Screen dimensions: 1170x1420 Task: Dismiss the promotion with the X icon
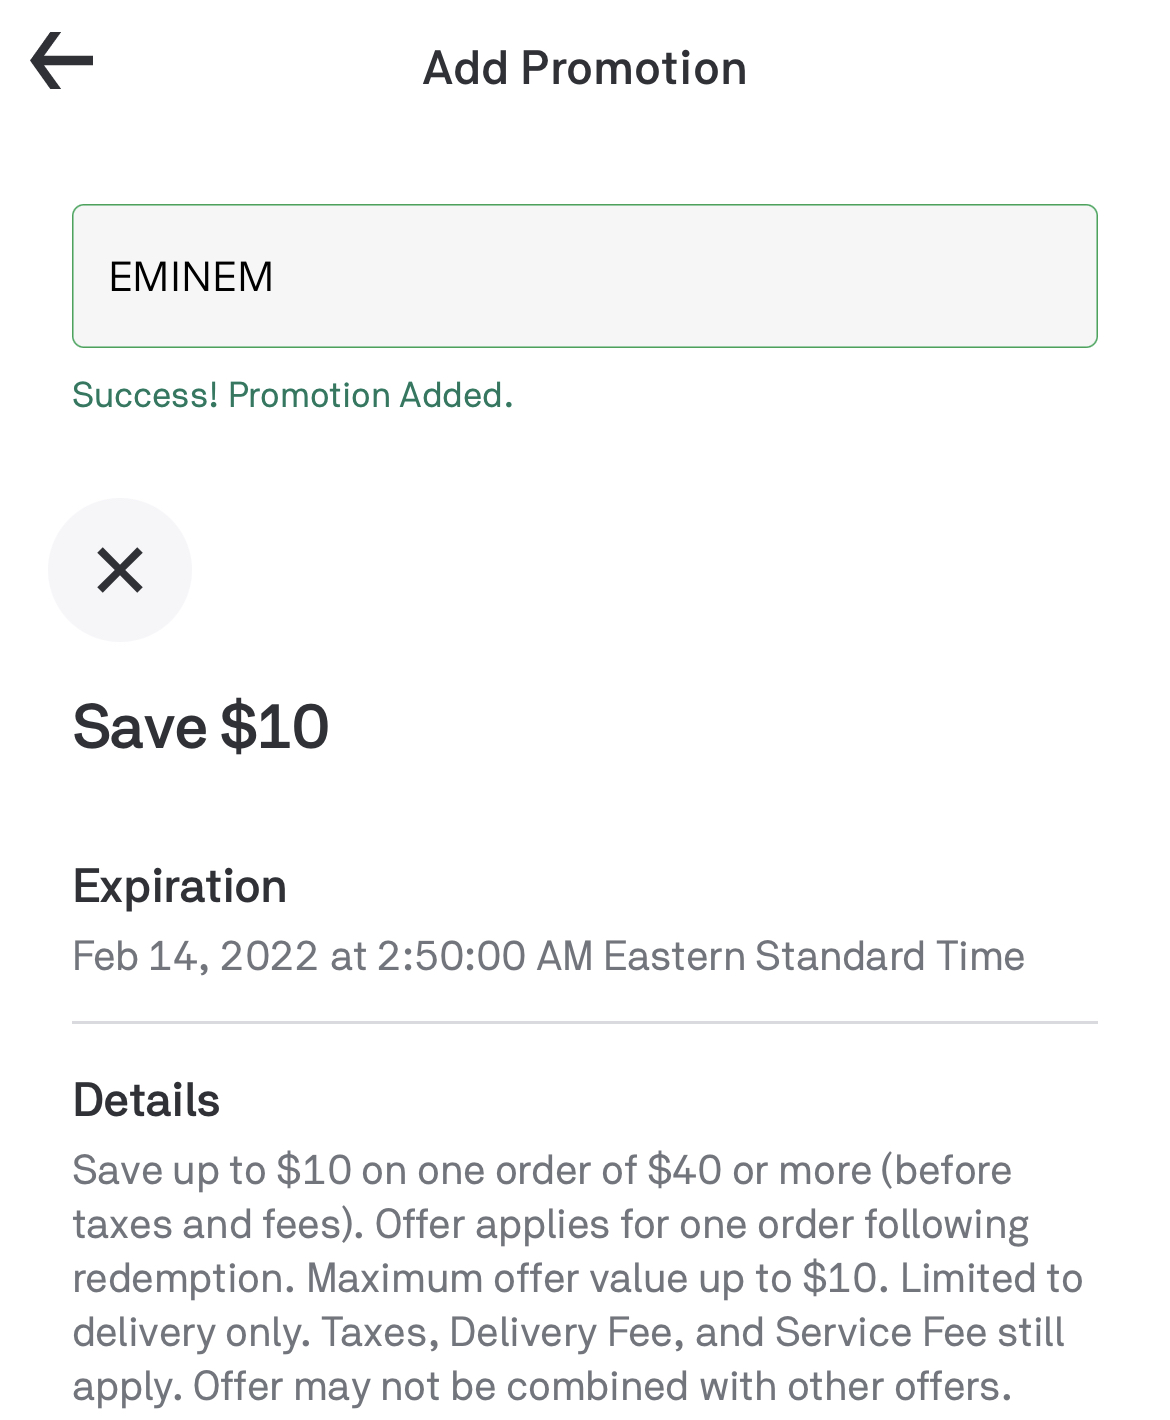point(120,570)
